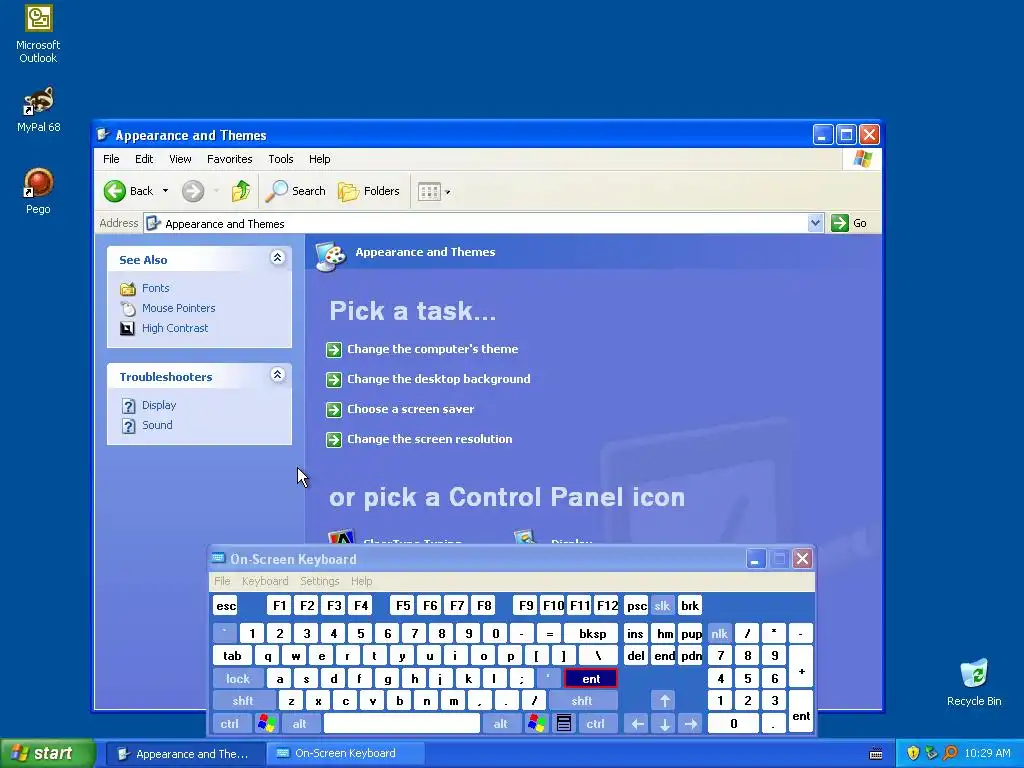Click the down arrow key
Image resolution: width=1024 pixels, height=768 pixels.
click(x=664, y=724)
